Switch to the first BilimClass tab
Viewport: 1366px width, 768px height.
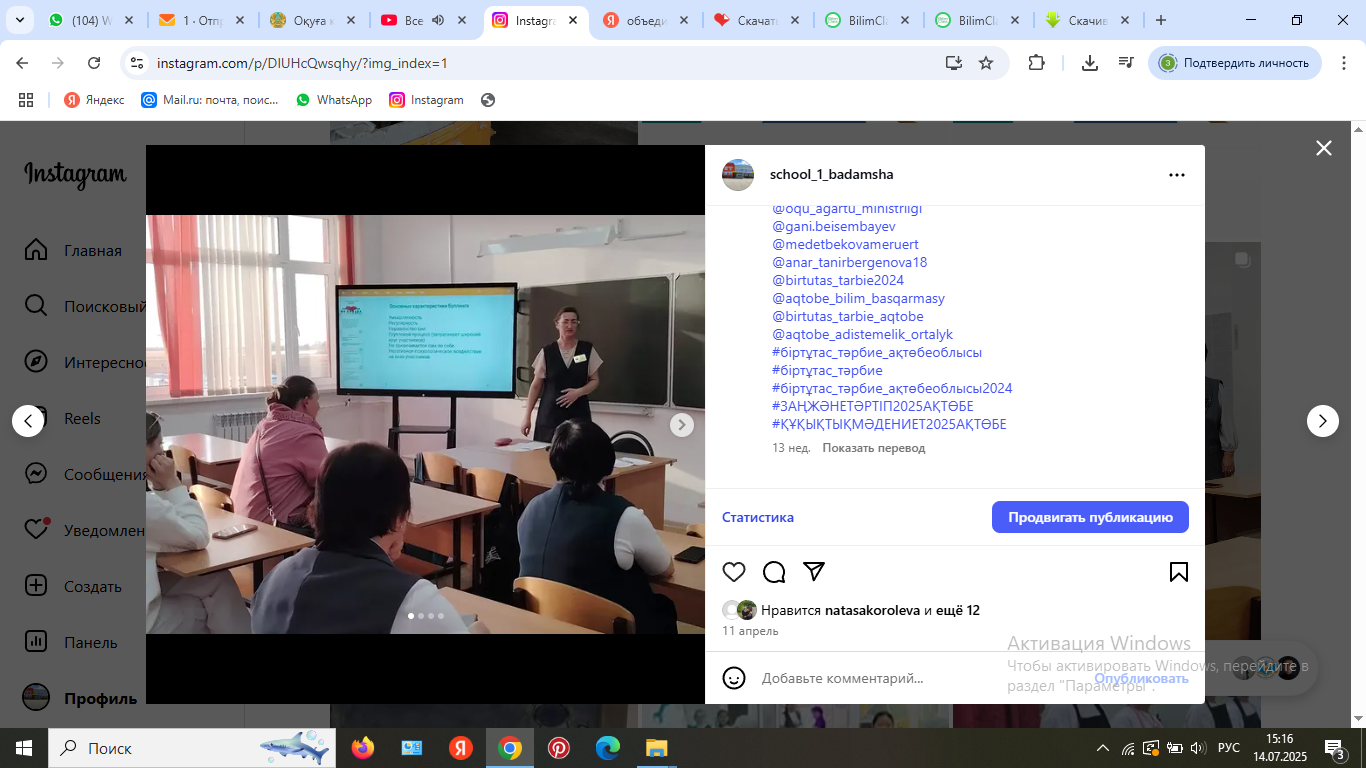pyautogui.click(x=868, y=20)
